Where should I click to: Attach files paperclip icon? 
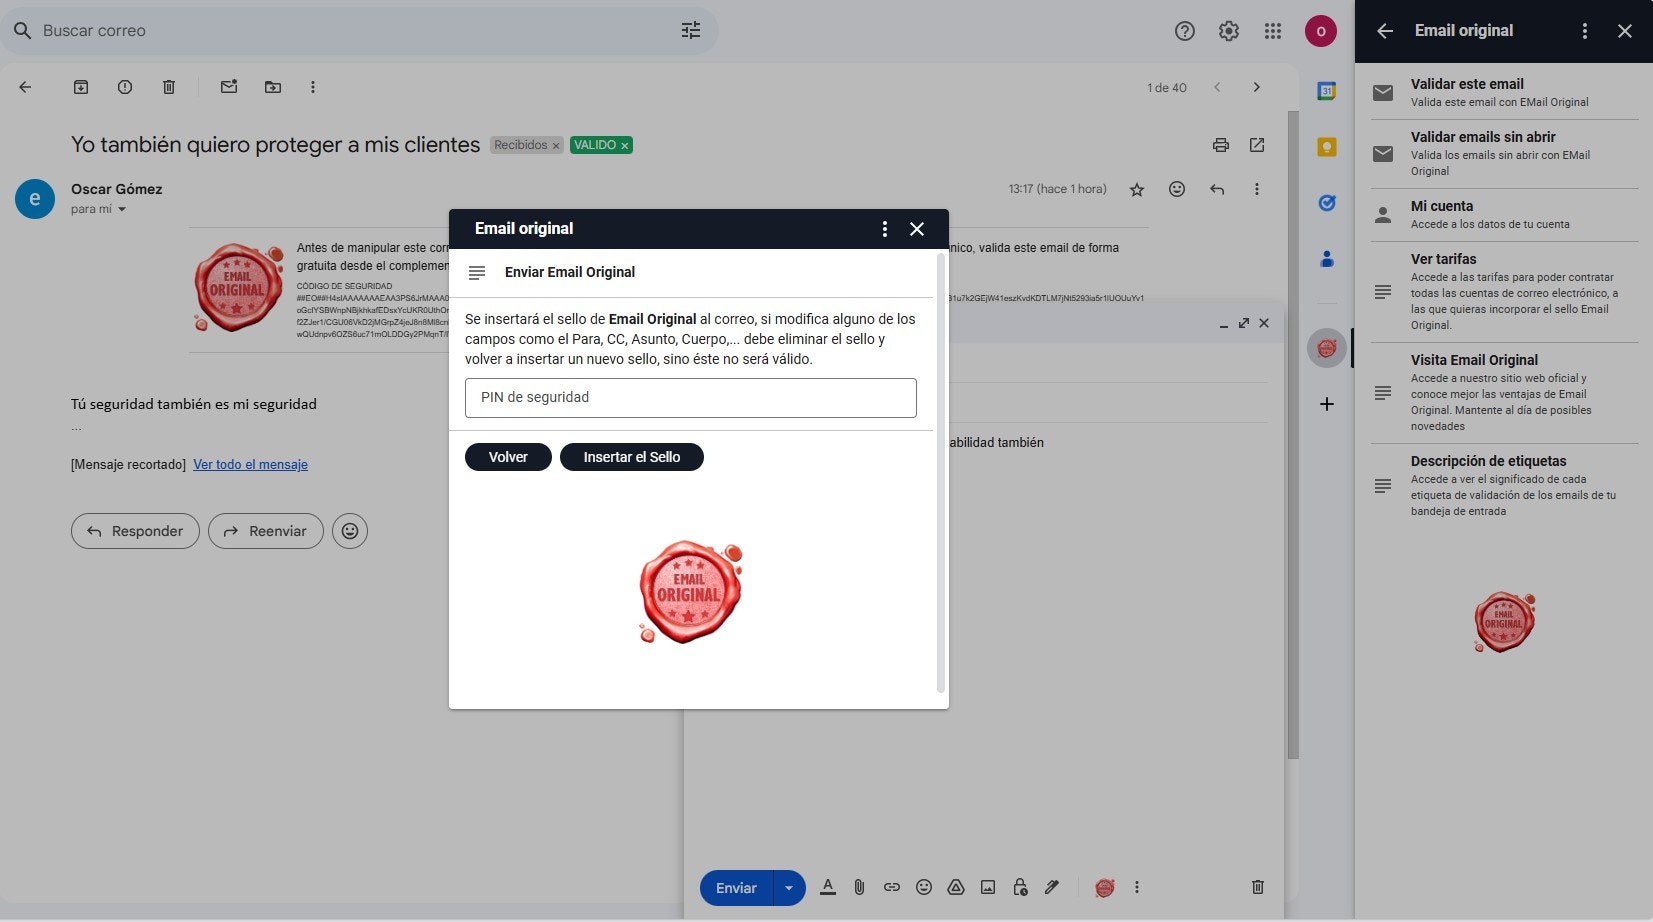[x=859, y=887]
